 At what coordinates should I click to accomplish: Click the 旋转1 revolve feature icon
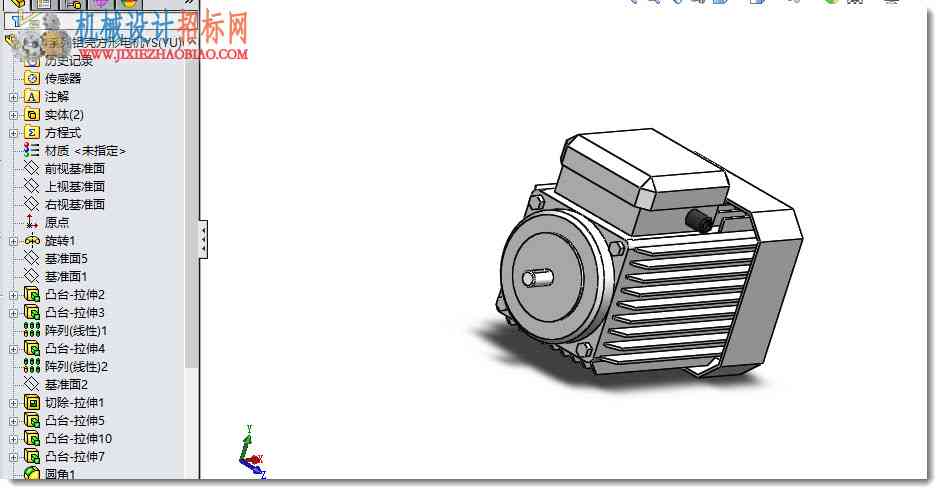click(32, 241)
